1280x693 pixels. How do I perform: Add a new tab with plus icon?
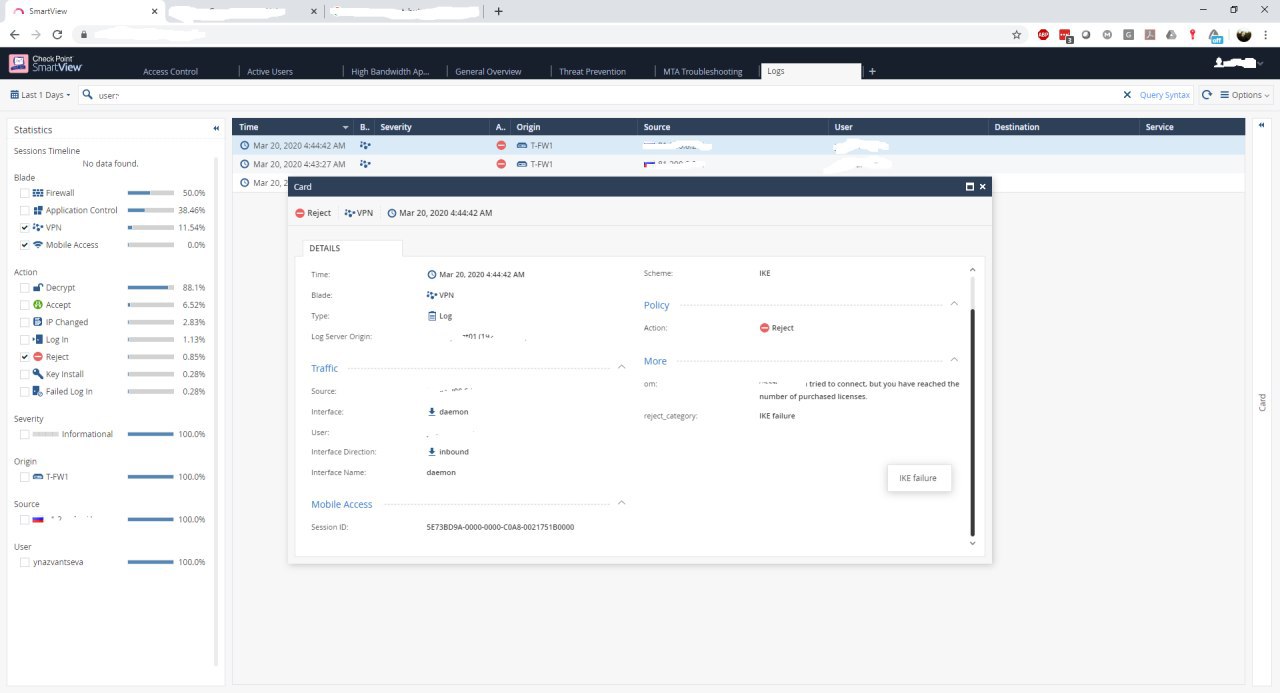pos(872,71)
